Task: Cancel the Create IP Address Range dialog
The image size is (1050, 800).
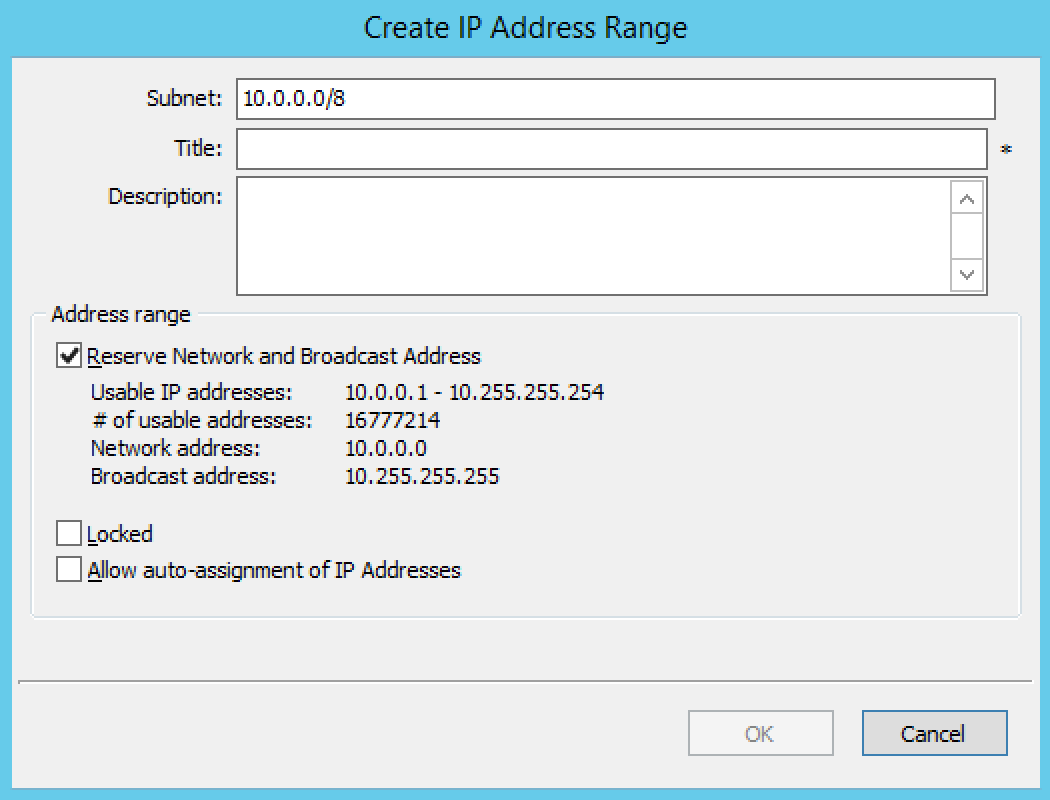Action: click(x=933, y=734)
